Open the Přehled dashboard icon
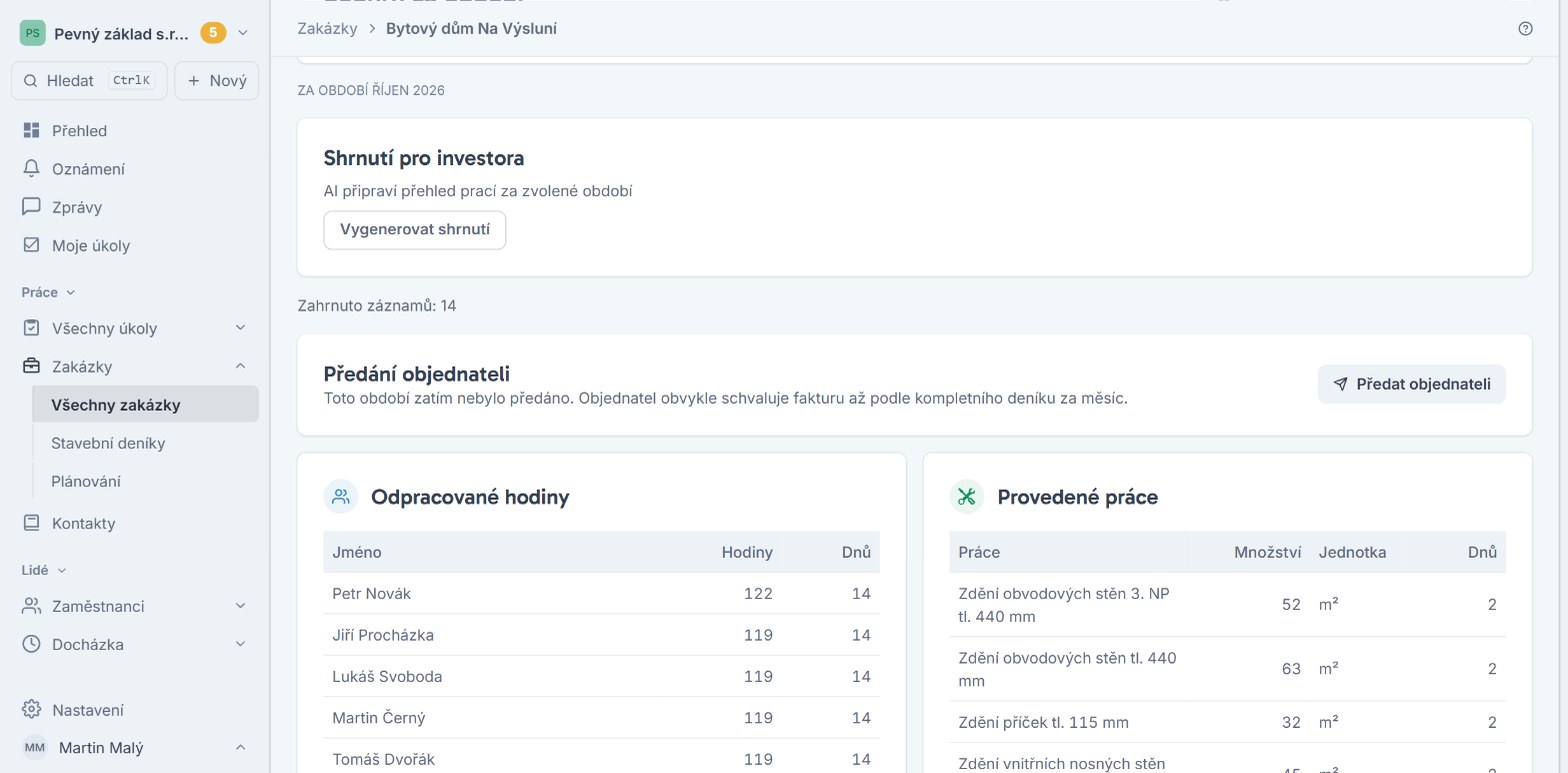The image size is (1568, 773). point(32,131)
